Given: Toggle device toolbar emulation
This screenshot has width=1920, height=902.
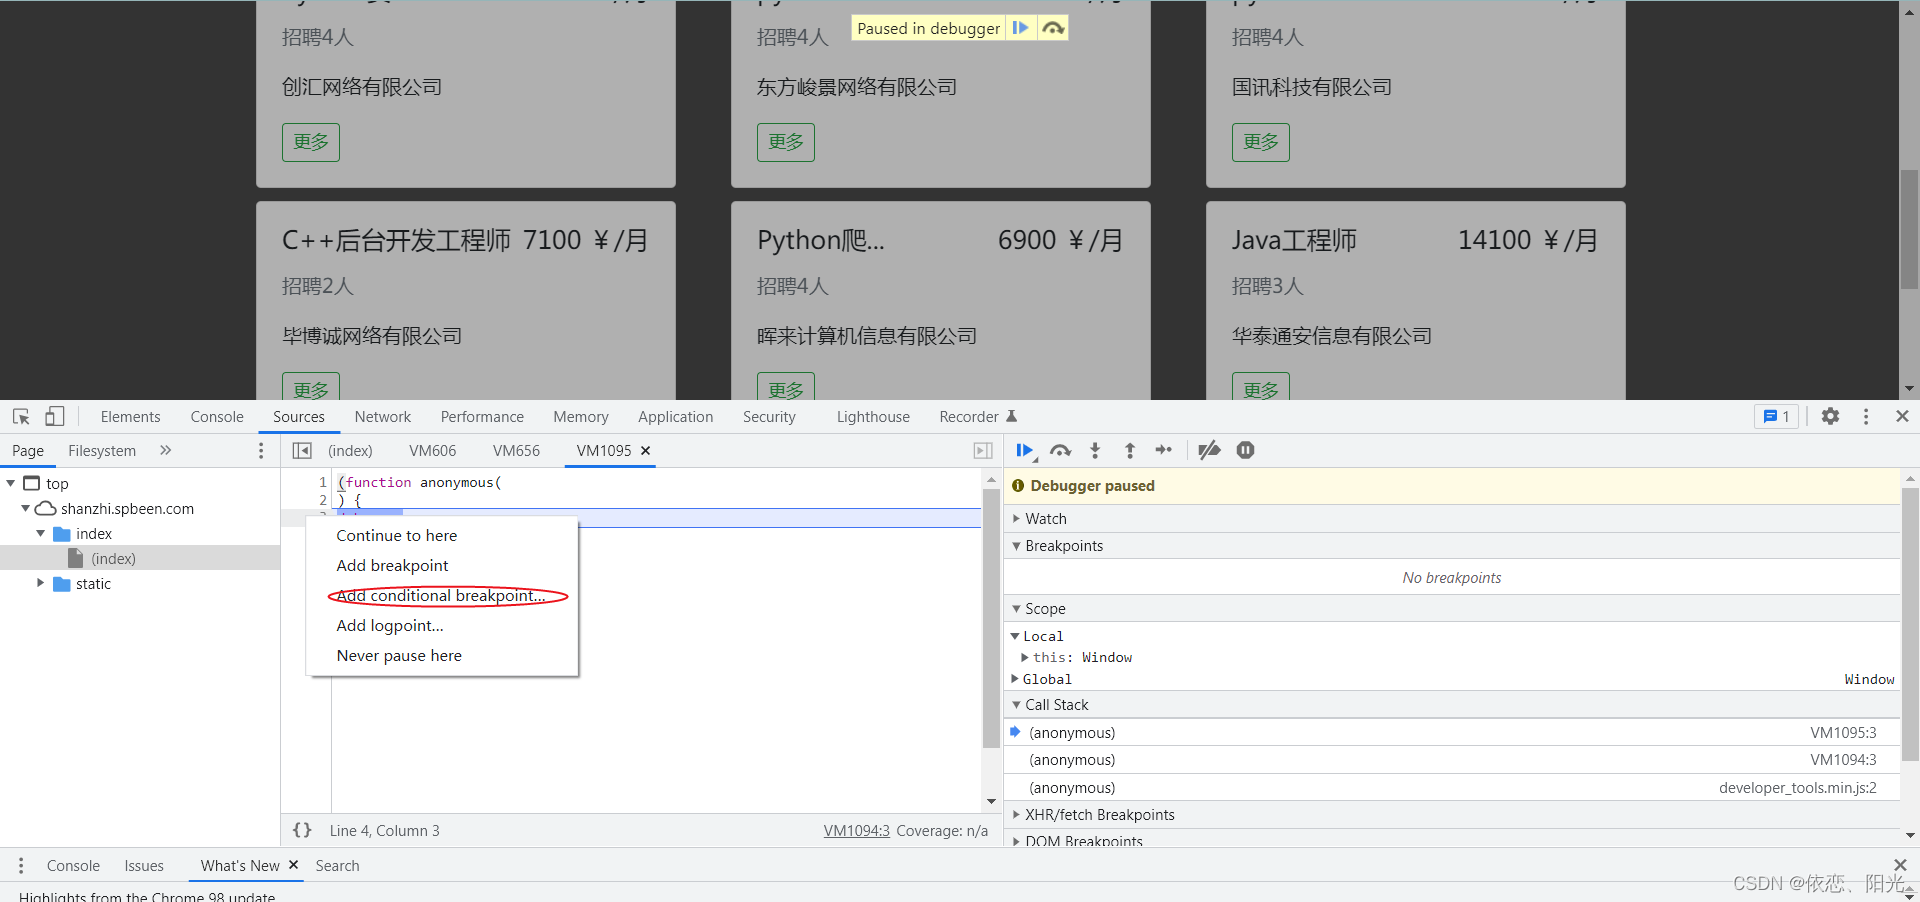Looking at the screenshot, I should (x=54, y=416).
